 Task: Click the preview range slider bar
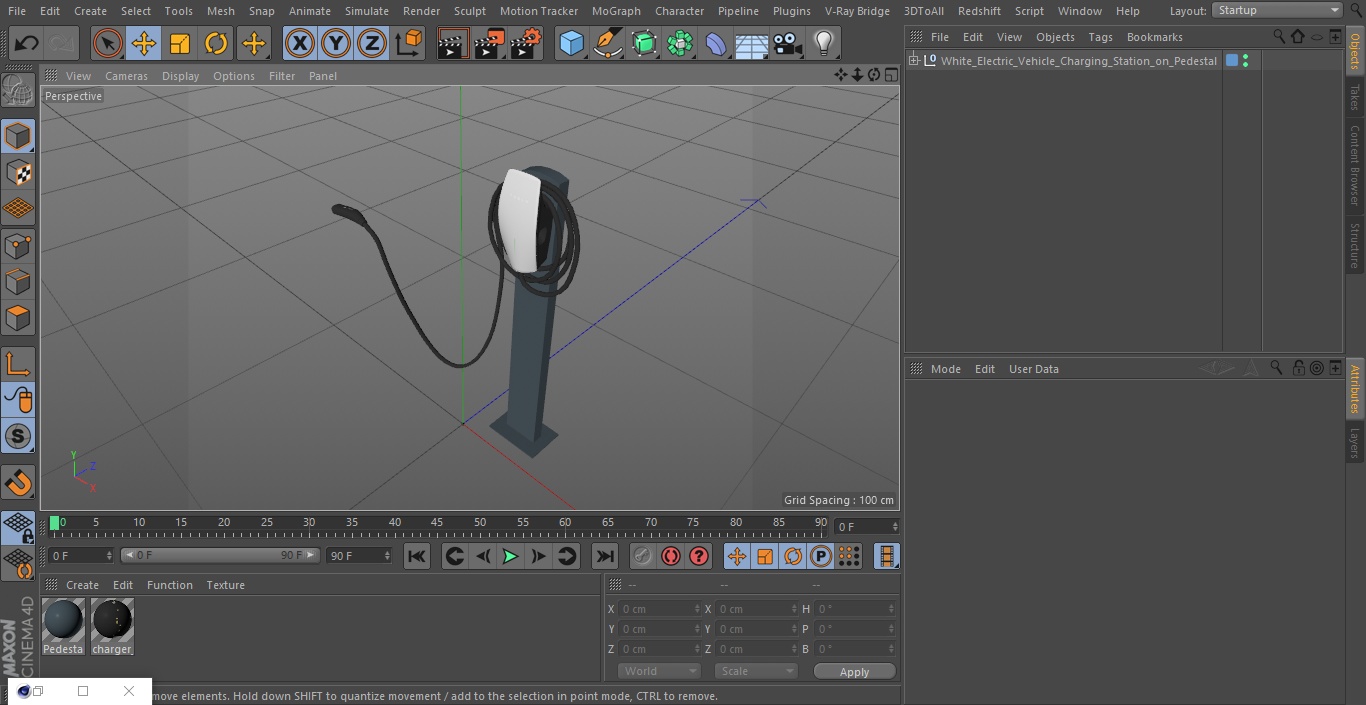(x=220, y=555)
